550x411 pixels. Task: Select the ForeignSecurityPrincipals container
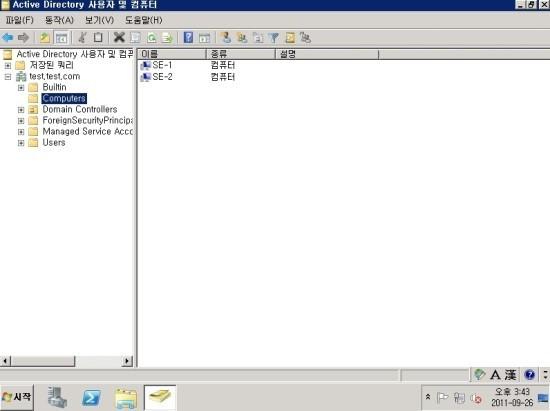click(x=88, y=121)
